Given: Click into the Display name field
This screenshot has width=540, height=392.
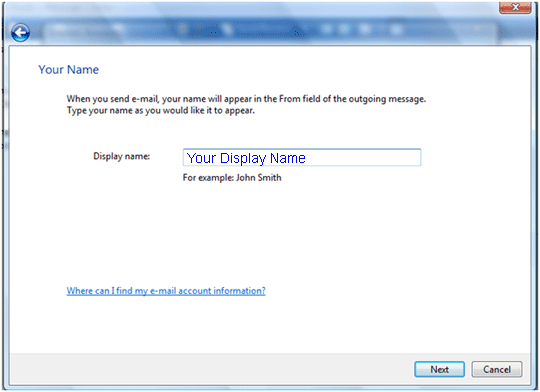Looking at the screenshot, I should coord(302,157).
